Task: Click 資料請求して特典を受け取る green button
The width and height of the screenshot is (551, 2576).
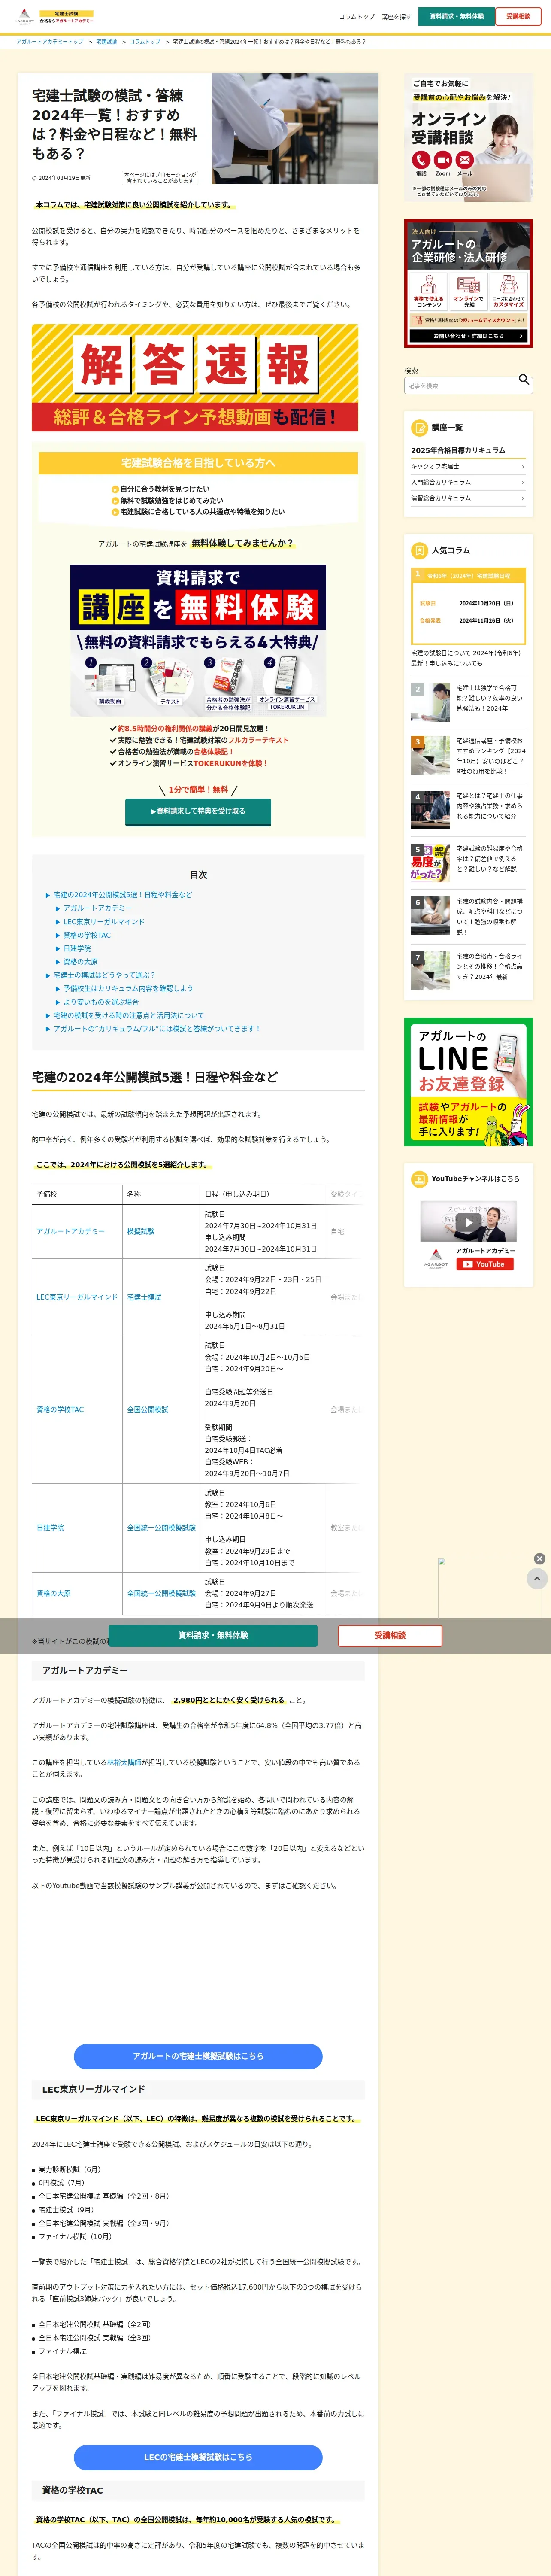Action: pyautogui.click(x=198, y=811)
